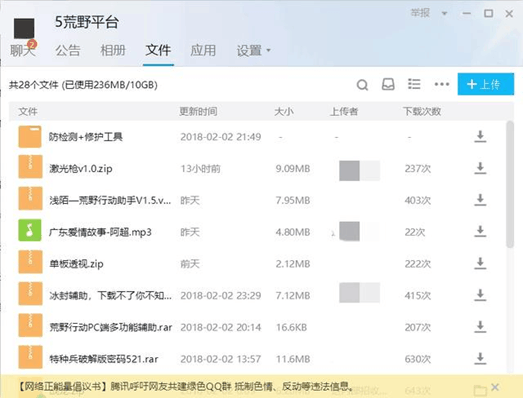
Task: Click the 上传 upload button
Action: coord(486,84)
